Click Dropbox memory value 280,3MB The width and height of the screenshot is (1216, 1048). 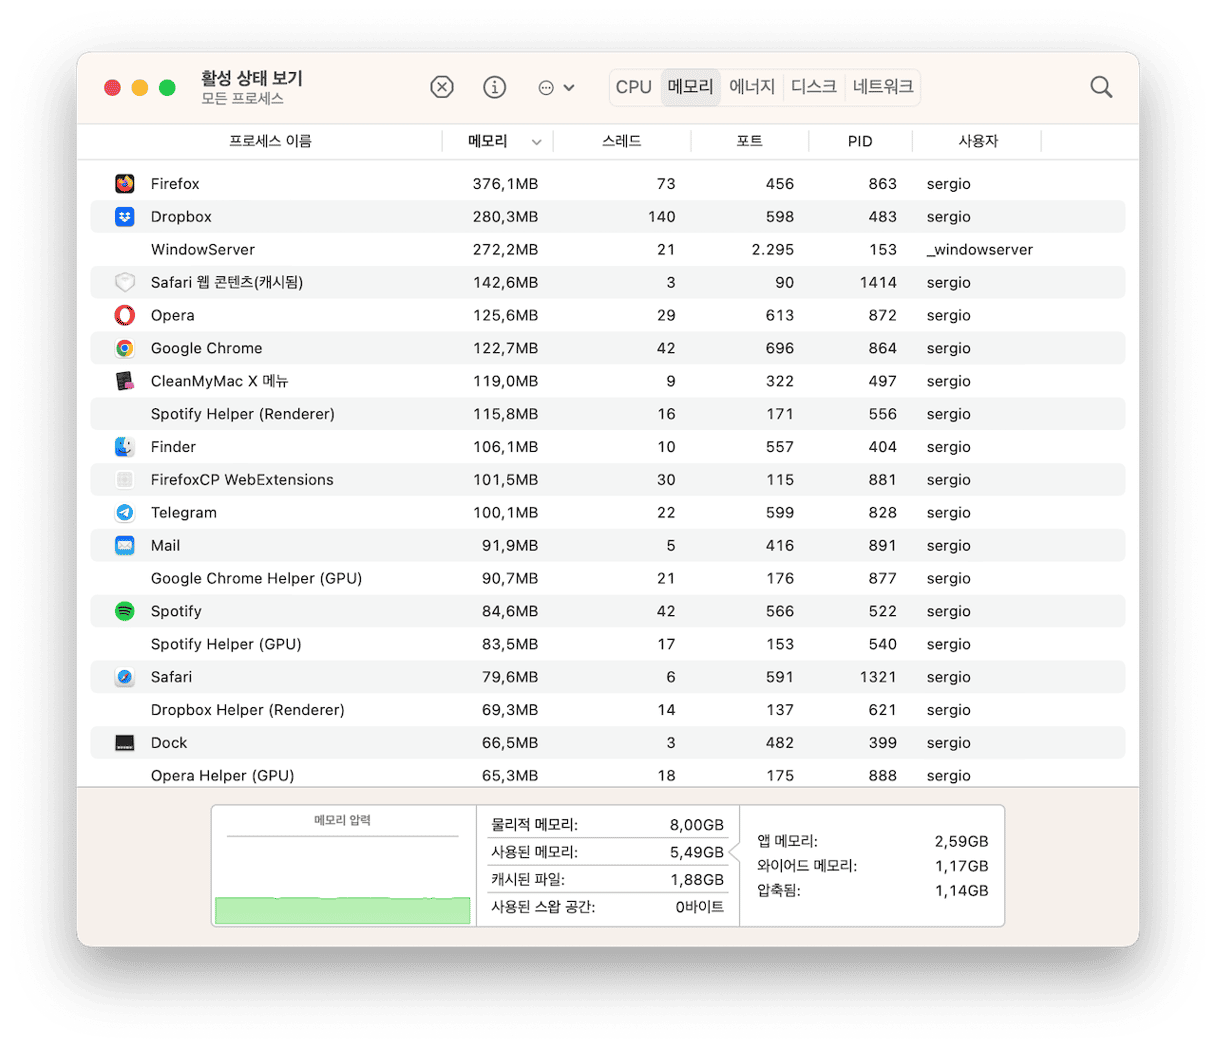[505, 217]
